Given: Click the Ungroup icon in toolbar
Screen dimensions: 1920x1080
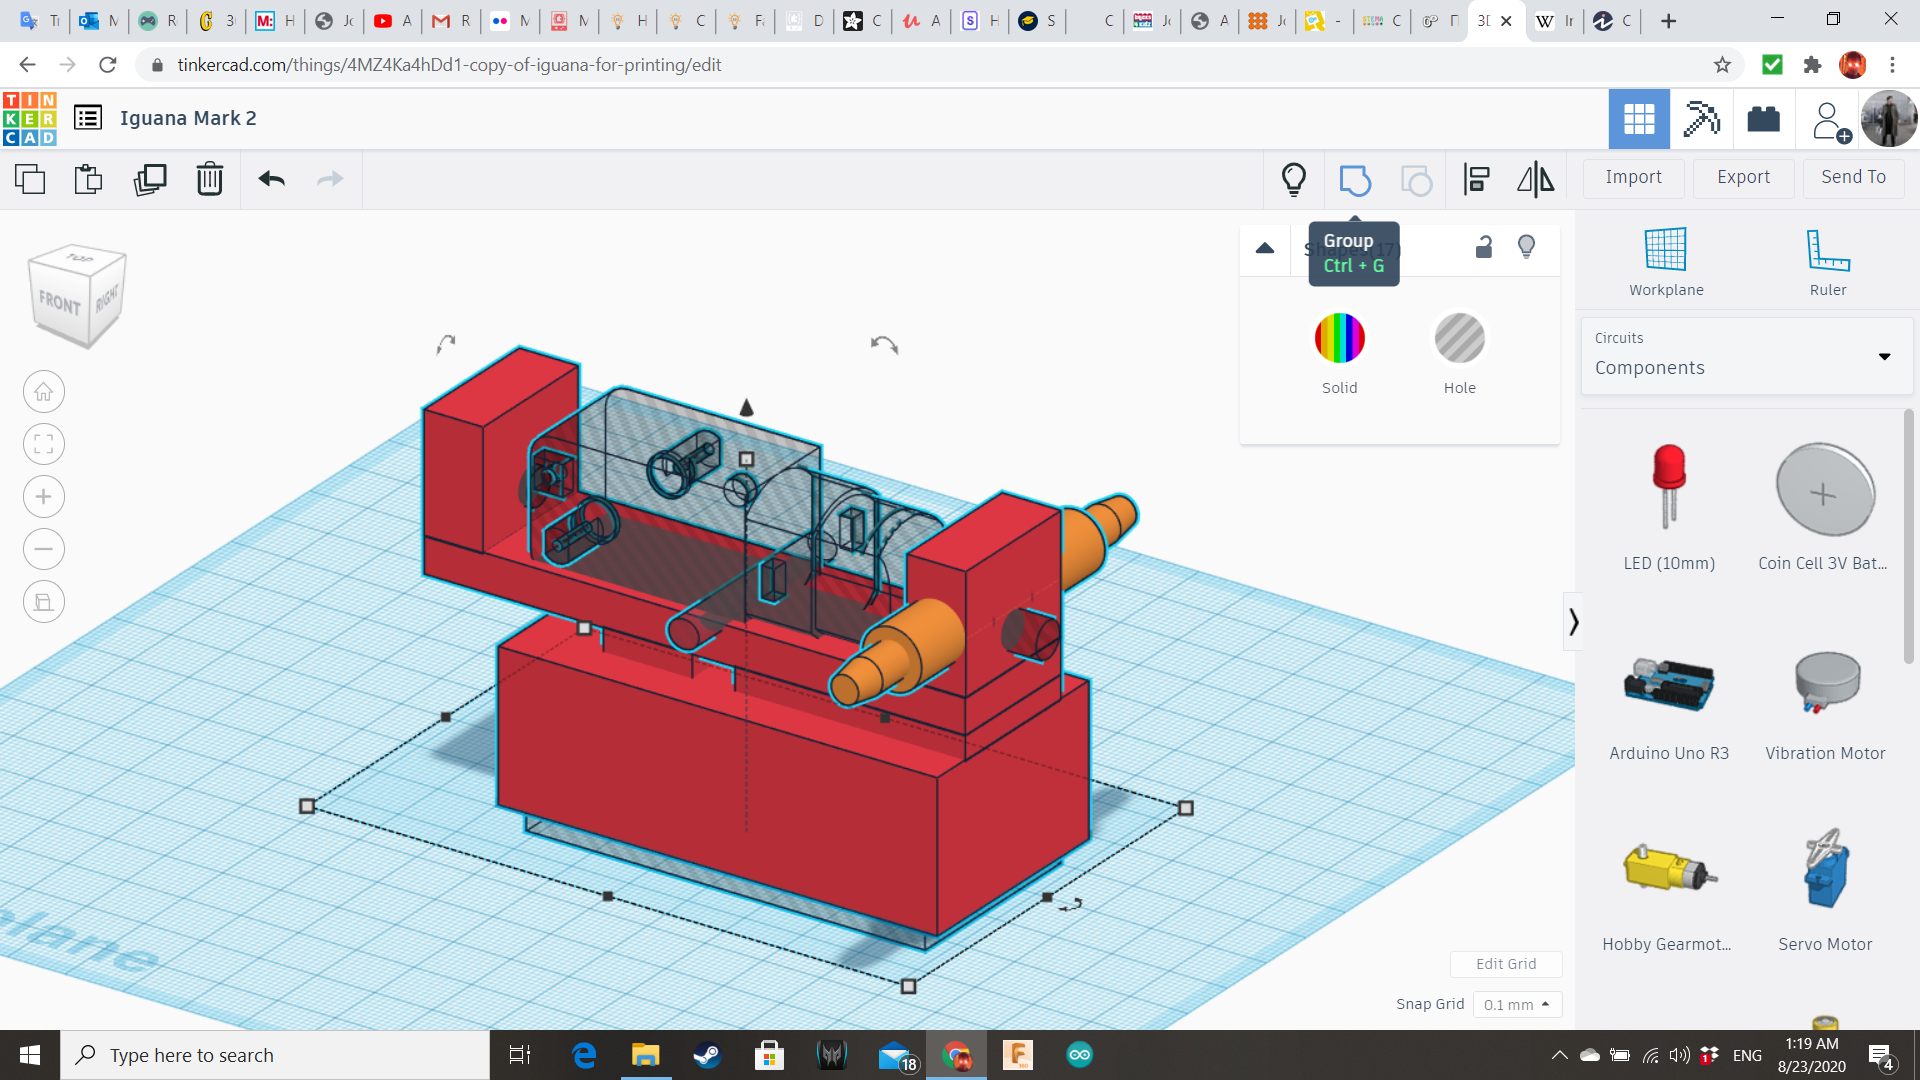Looking at the screenshot, I should point(1416,180).
